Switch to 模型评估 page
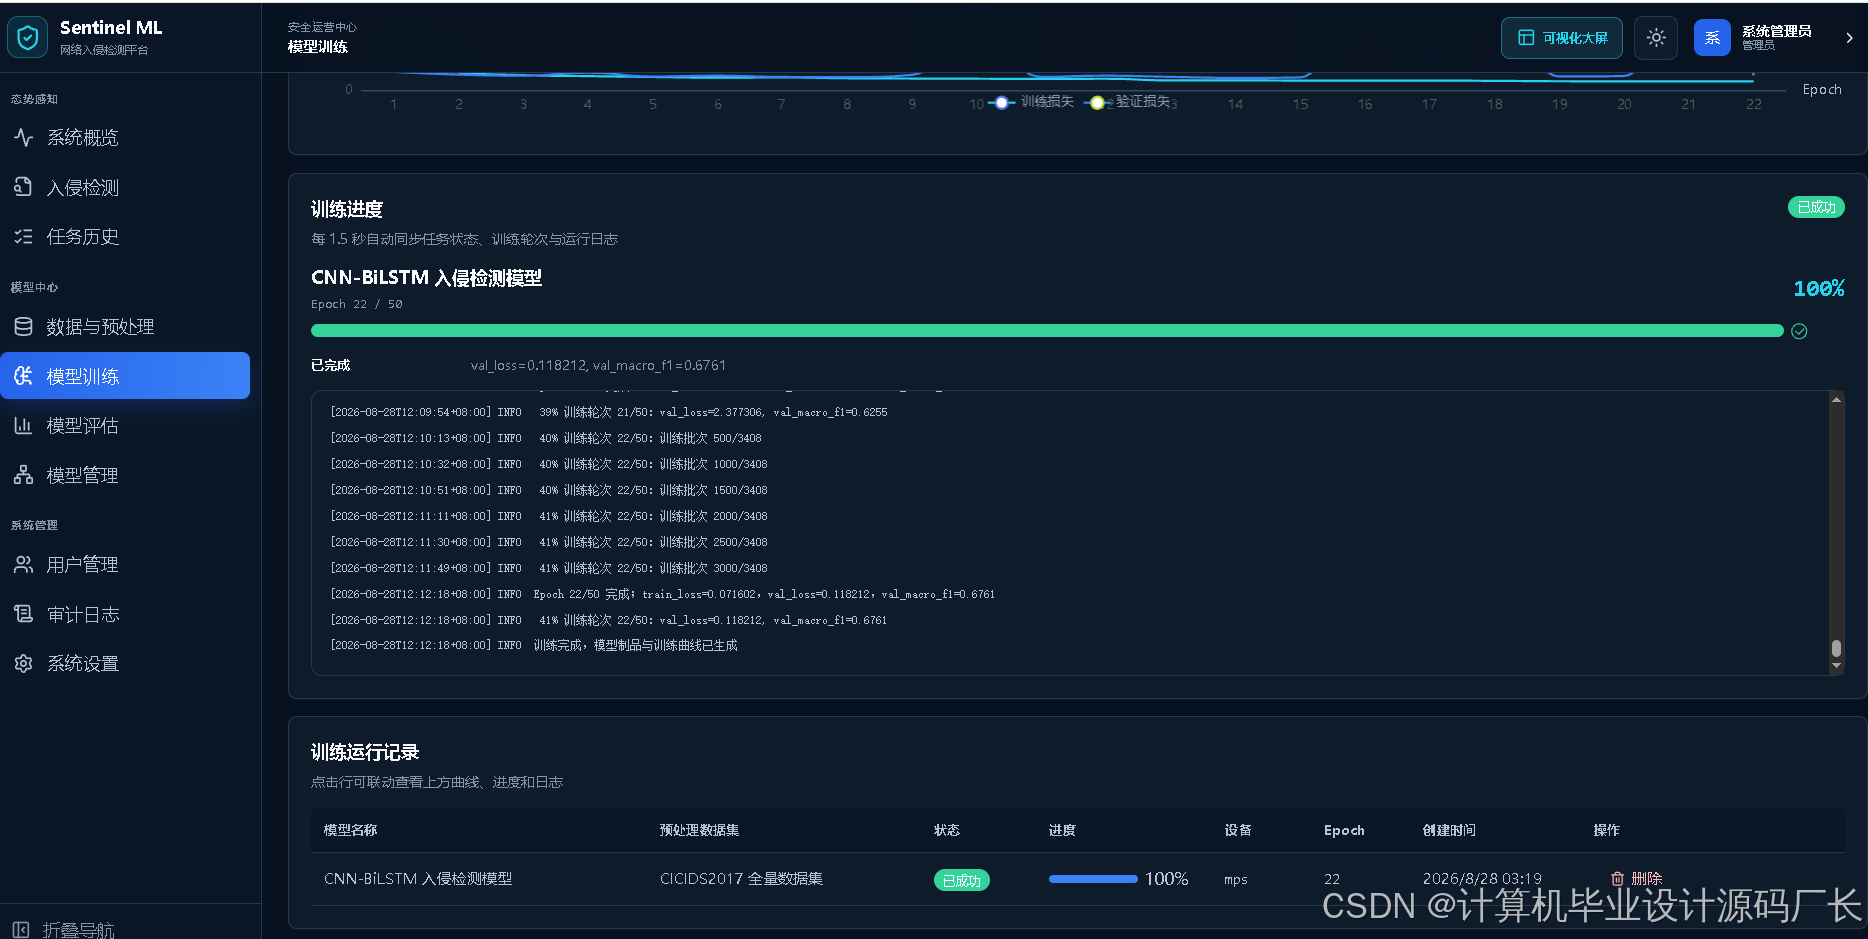This screenshot has height=939, width=1868. [x=125, y=425]
